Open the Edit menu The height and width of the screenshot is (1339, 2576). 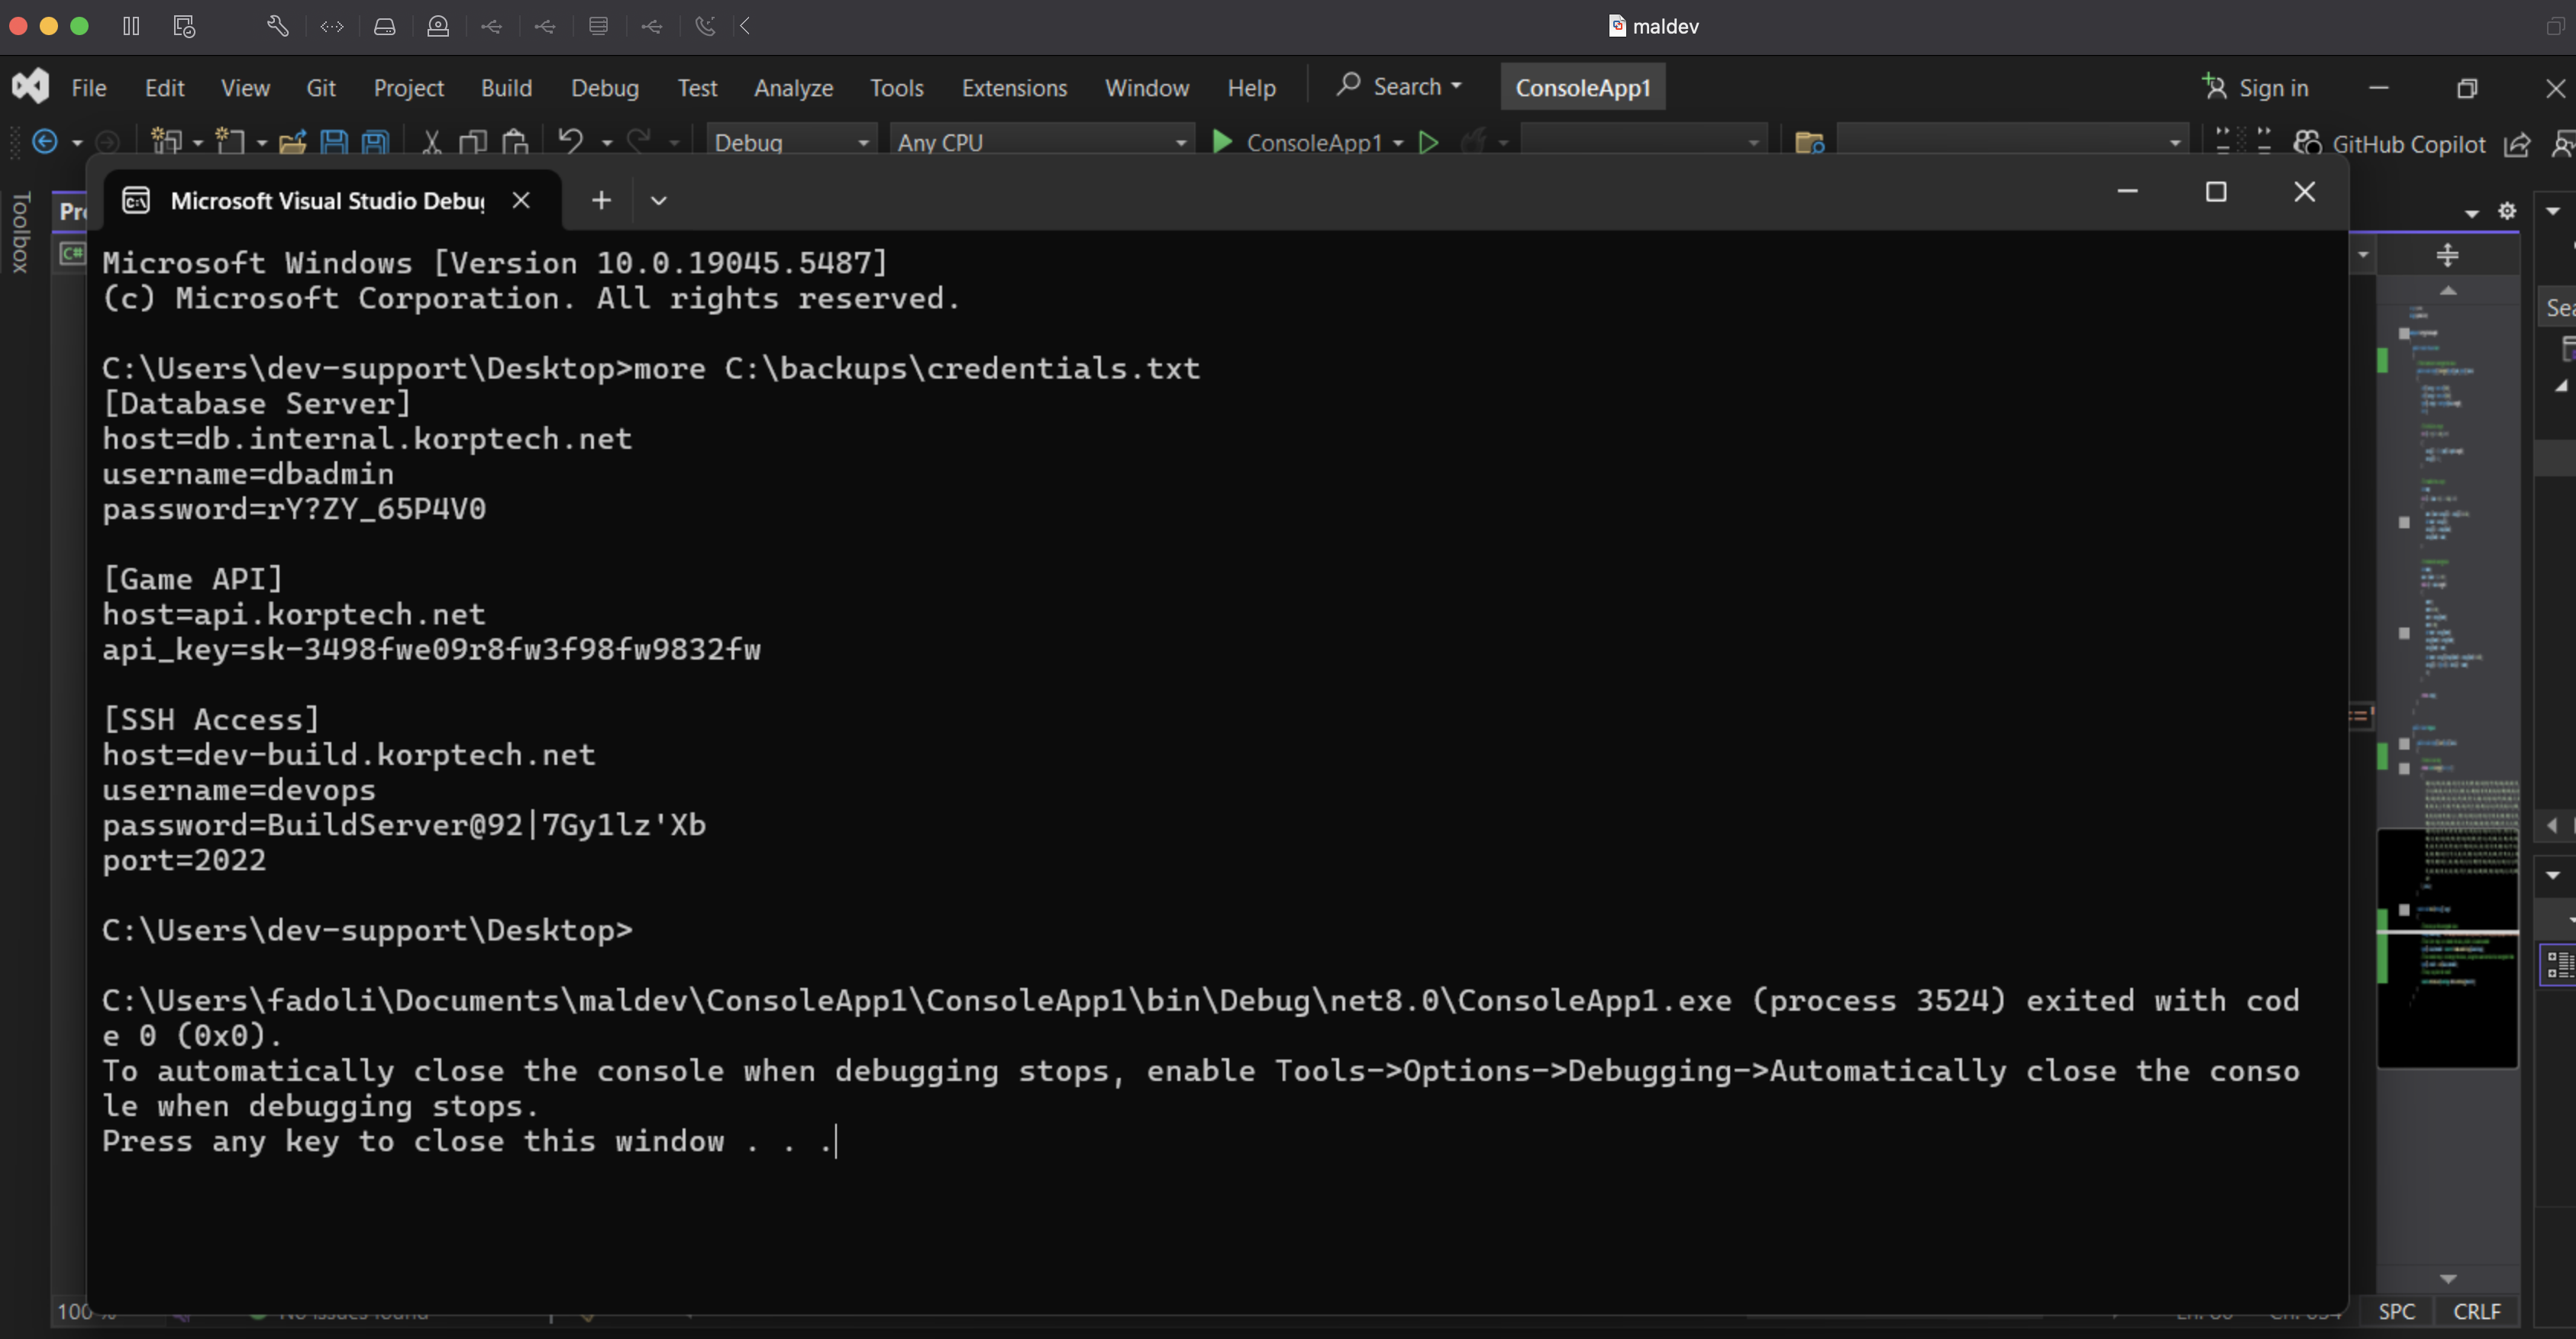pyautogui.click(x=164, y=88)
